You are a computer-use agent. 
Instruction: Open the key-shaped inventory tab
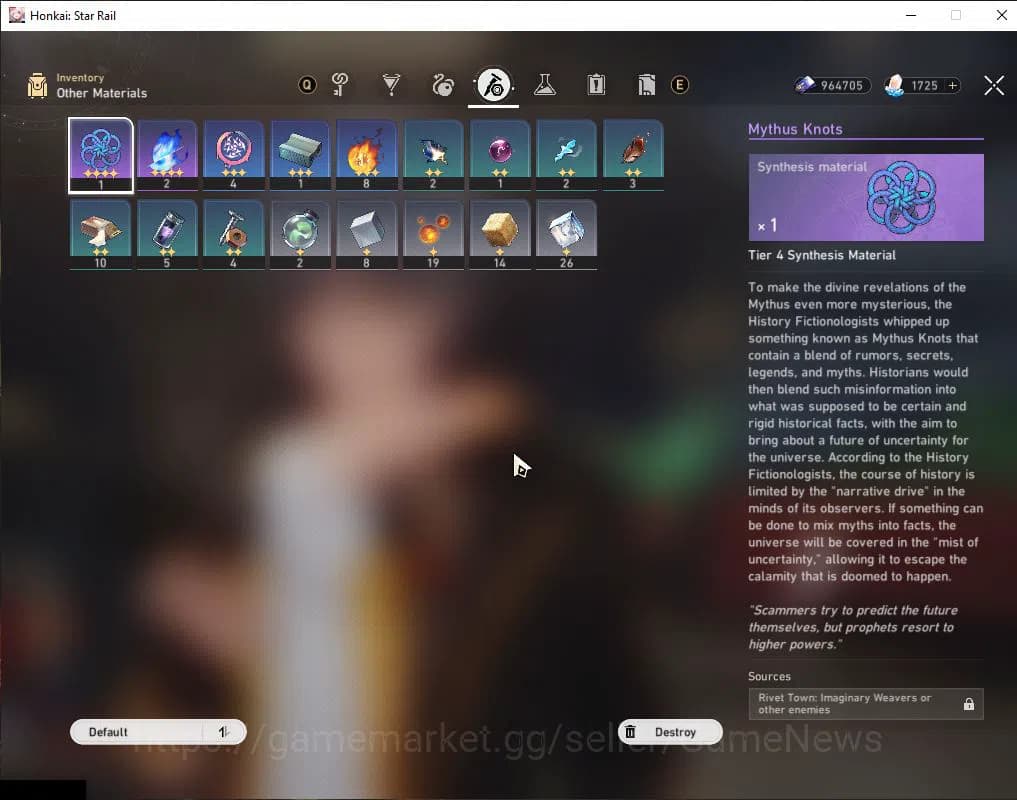pos(341,85)
